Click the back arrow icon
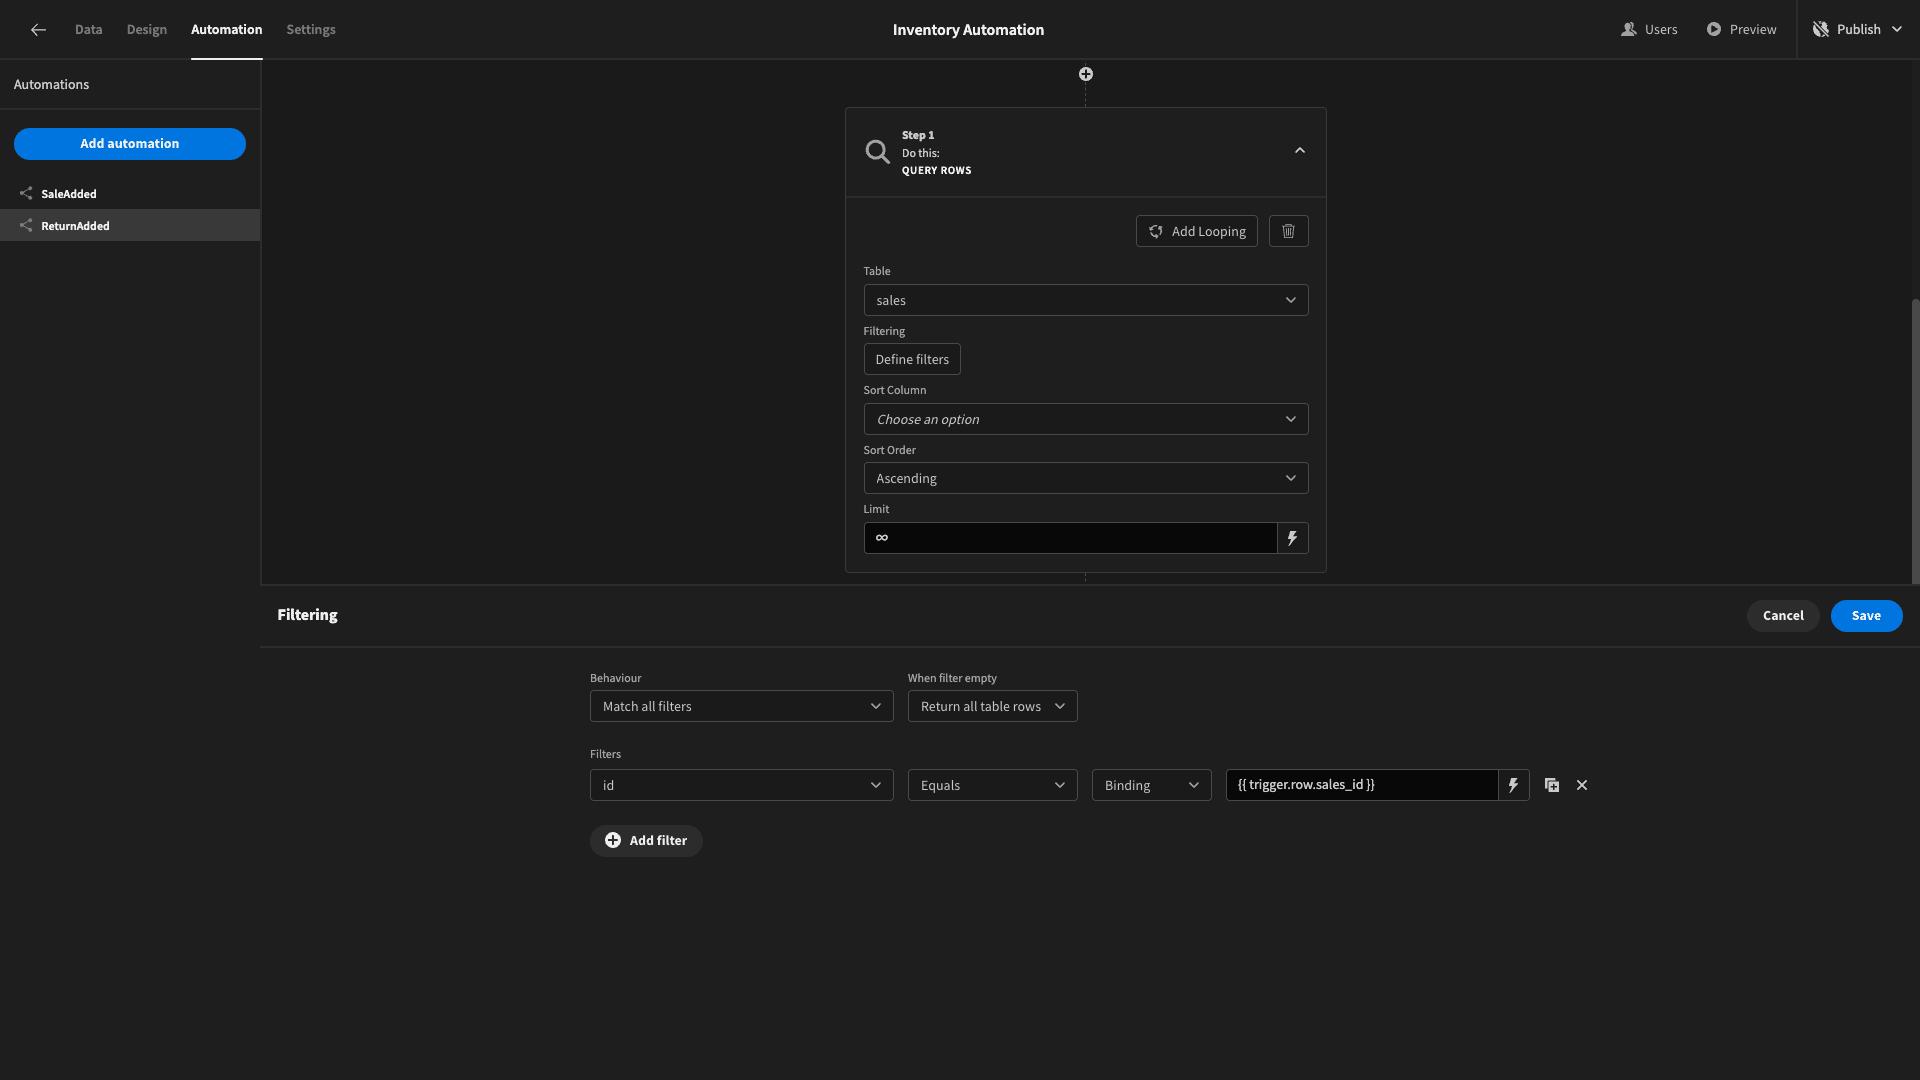 (38, 30)
